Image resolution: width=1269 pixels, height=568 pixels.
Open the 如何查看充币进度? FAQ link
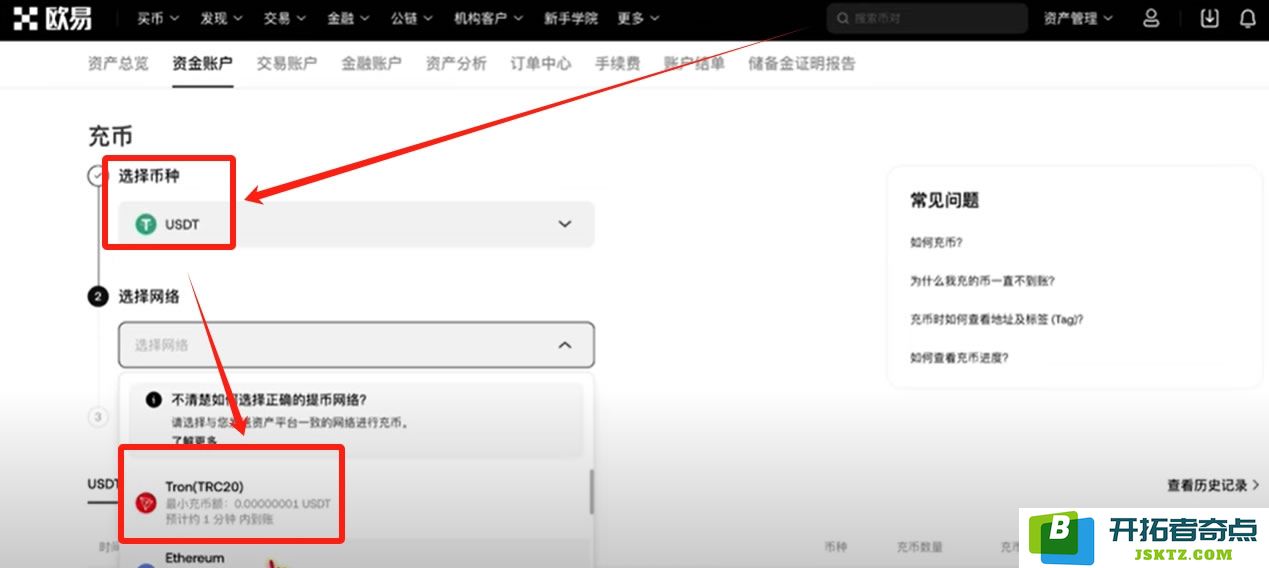[x=959, y=357]
